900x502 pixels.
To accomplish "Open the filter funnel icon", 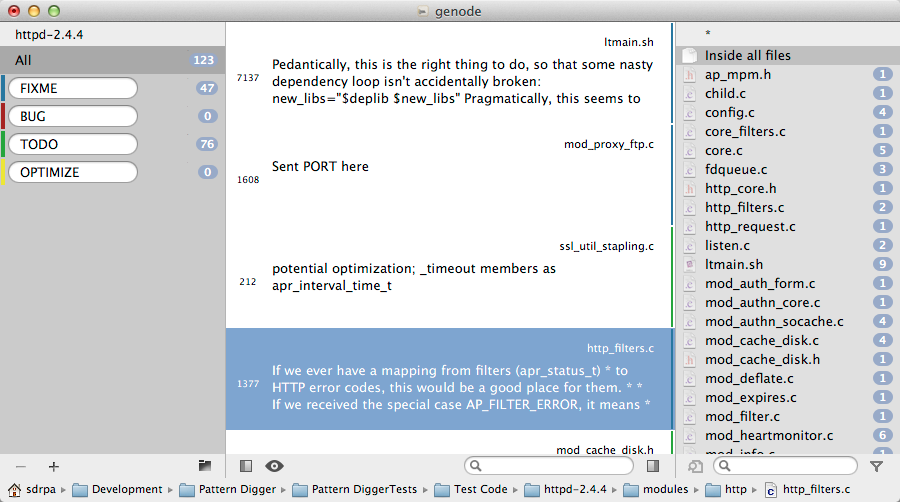I will click(x=876, y=466).
